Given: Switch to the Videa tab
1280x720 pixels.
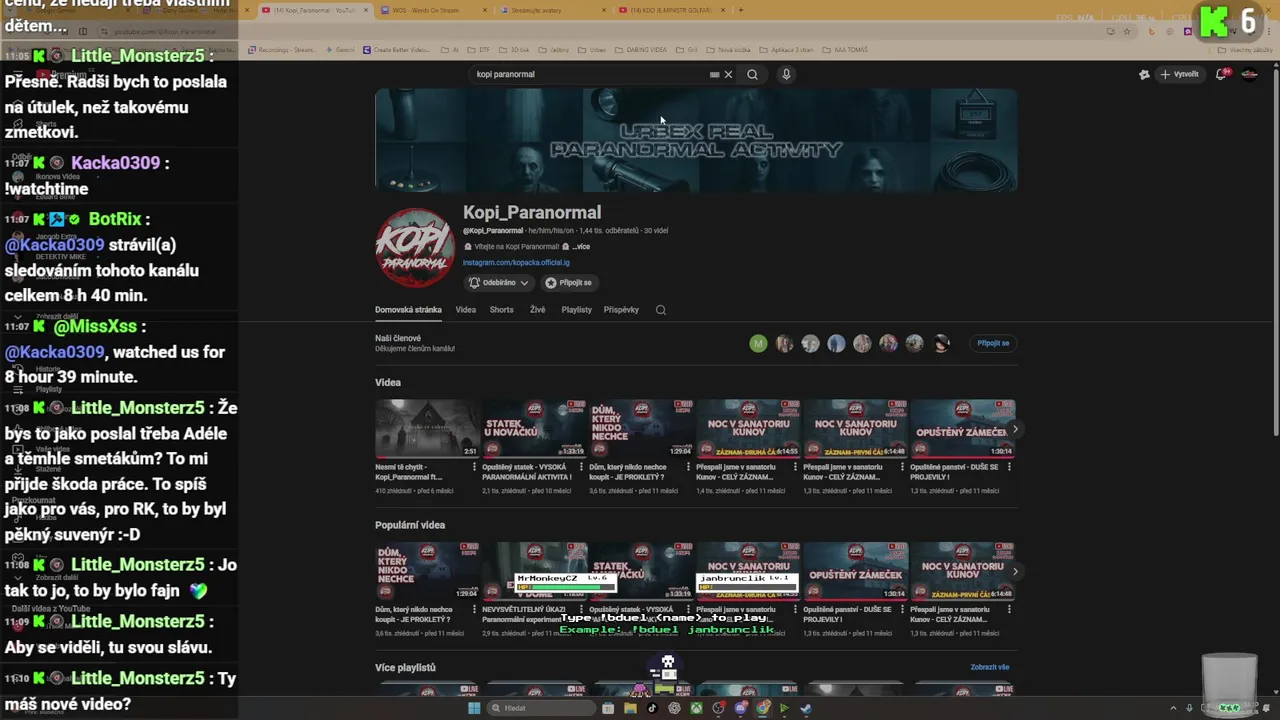Looking at the screenshot, I should point(466,310).
